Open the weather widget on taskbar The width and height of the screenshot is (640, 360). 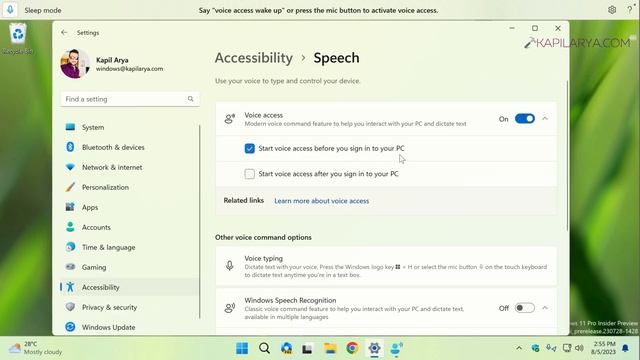[x=36, y=348]
